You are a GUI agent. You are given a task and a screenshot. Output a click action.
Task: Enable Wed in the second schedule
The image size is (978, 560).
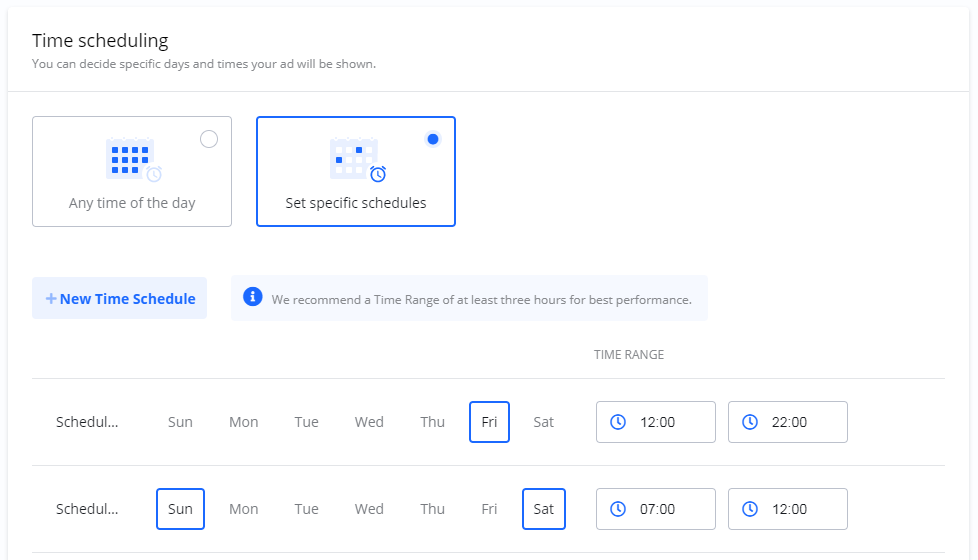[x=369, y=509]
